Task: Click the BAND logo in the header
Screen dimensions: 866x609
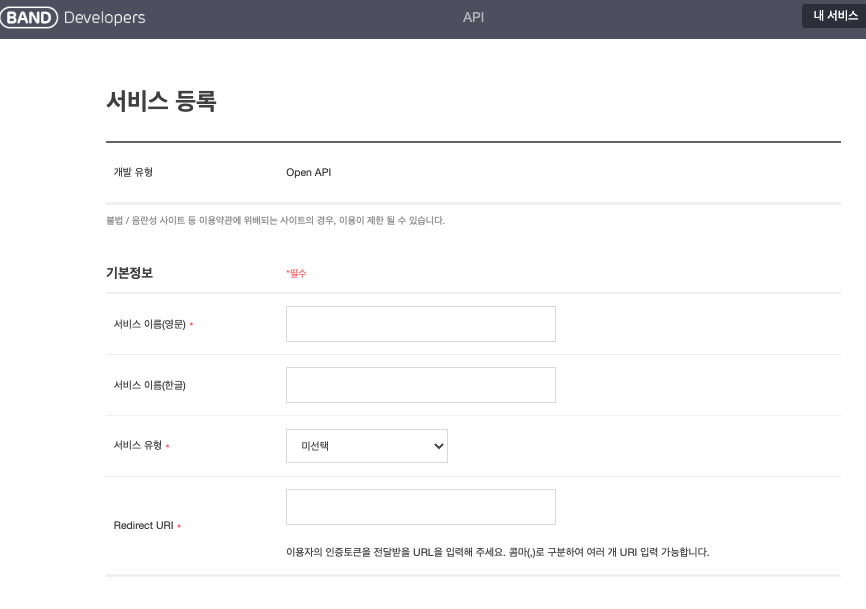Action: [29, 18]
